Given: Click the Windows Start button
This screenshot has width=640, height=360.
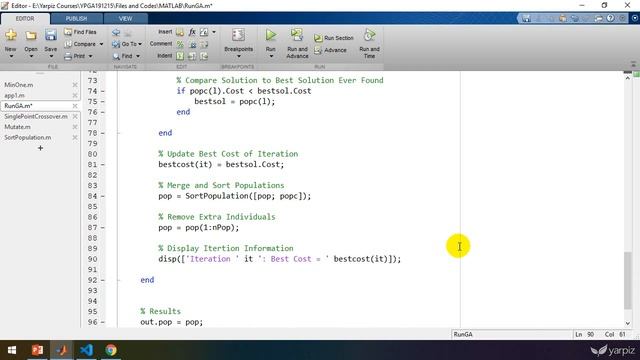Looking at the screenshot, I should pos(12,350).
